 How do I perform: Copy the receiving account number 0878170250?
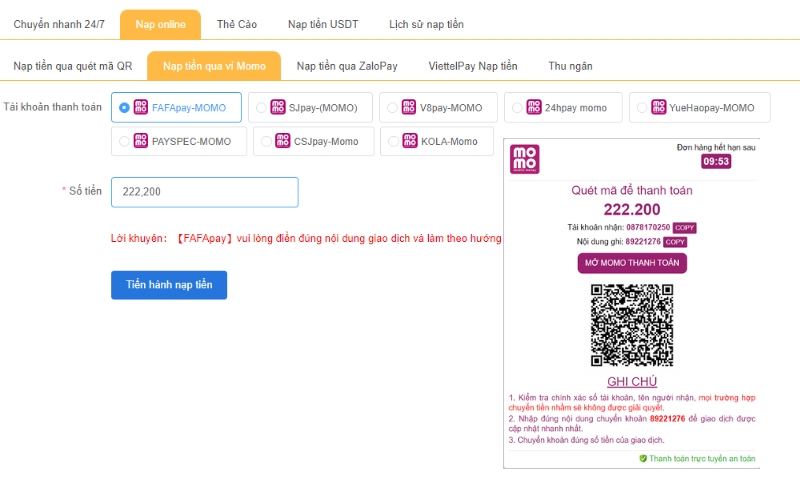click(x=685, y=227)
